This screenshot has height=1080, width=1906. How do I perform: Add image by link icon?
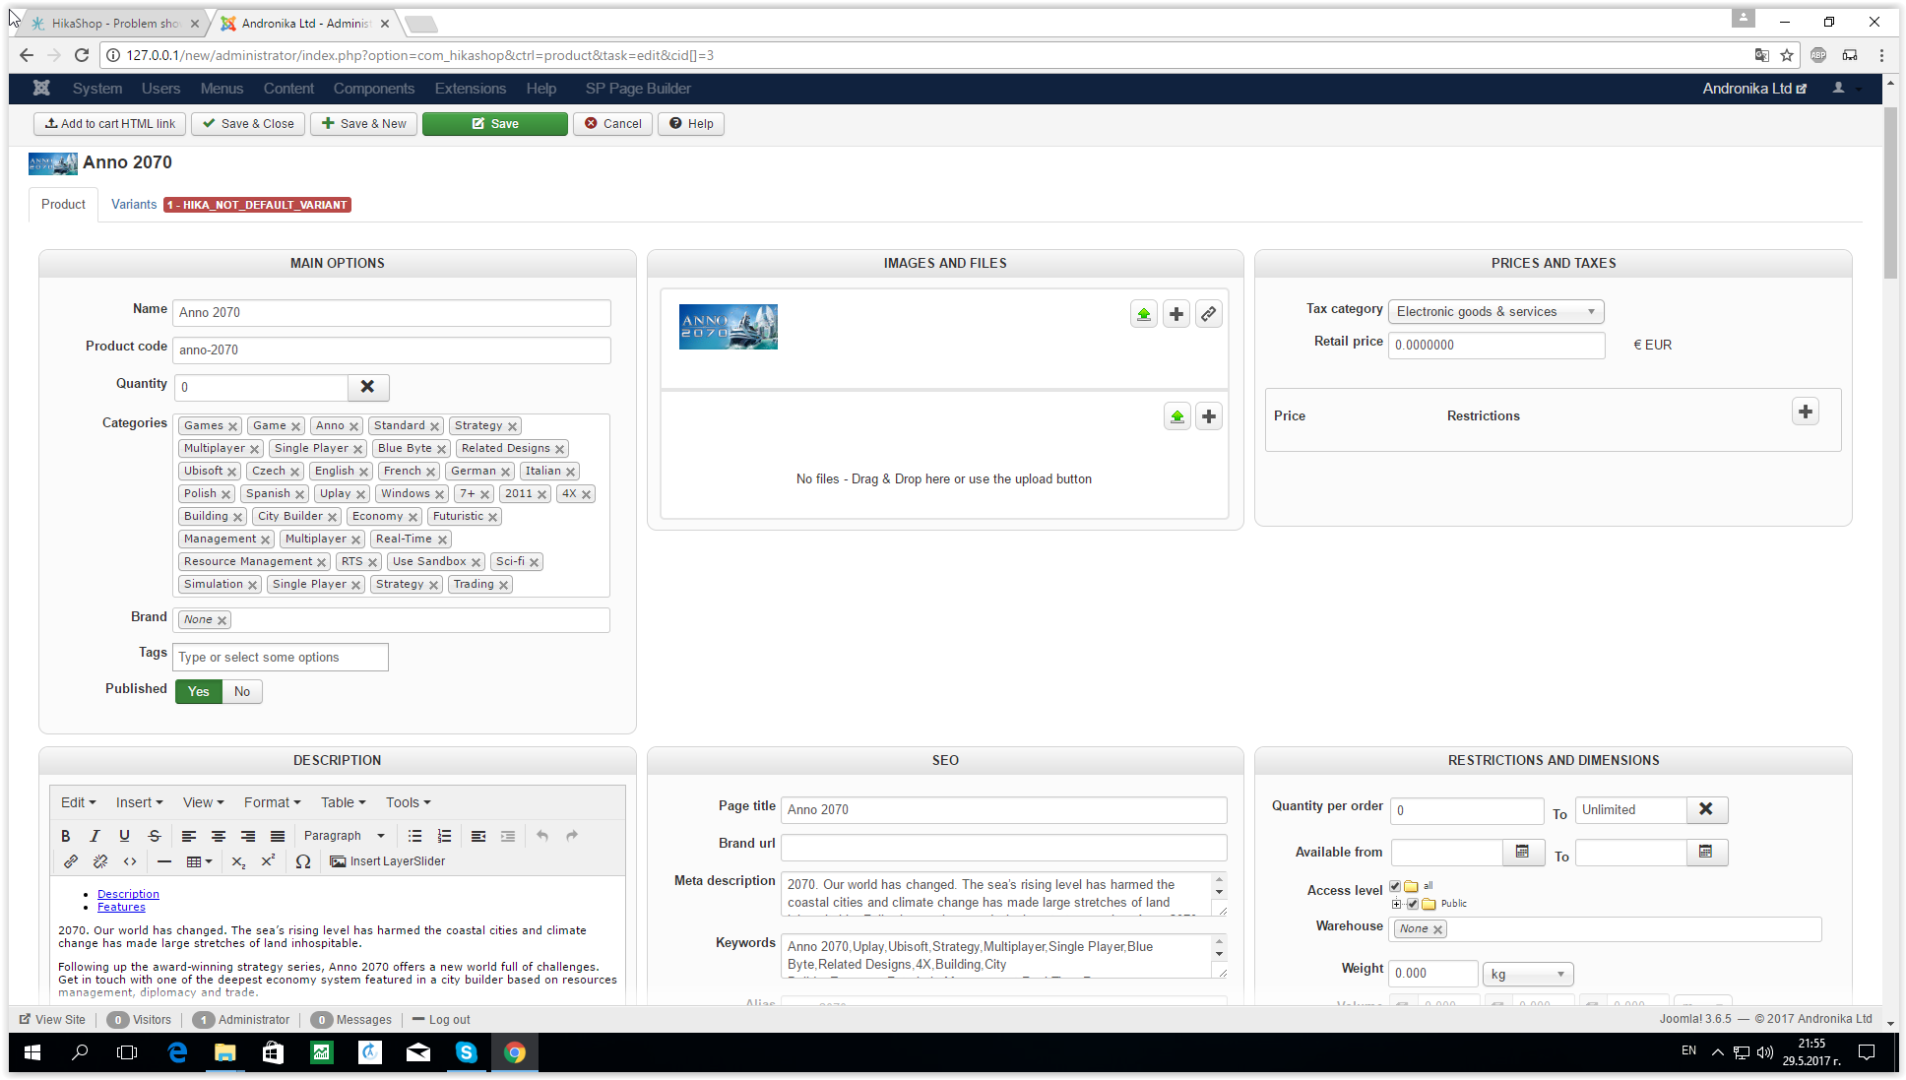point(1208,314)
